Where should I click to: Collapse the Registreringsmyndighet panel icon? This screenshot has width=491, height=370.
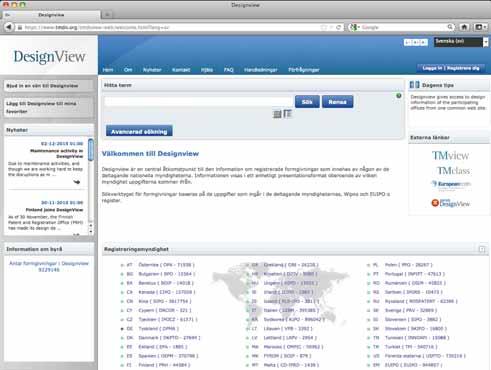(x=482, y=249)
